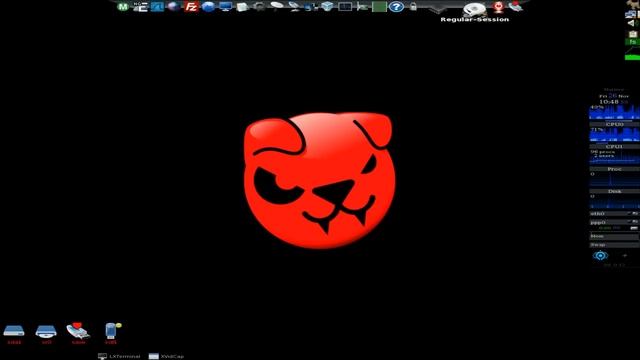
Task: Click the volume speaker tray icon
Action: (x=631, y=24)
